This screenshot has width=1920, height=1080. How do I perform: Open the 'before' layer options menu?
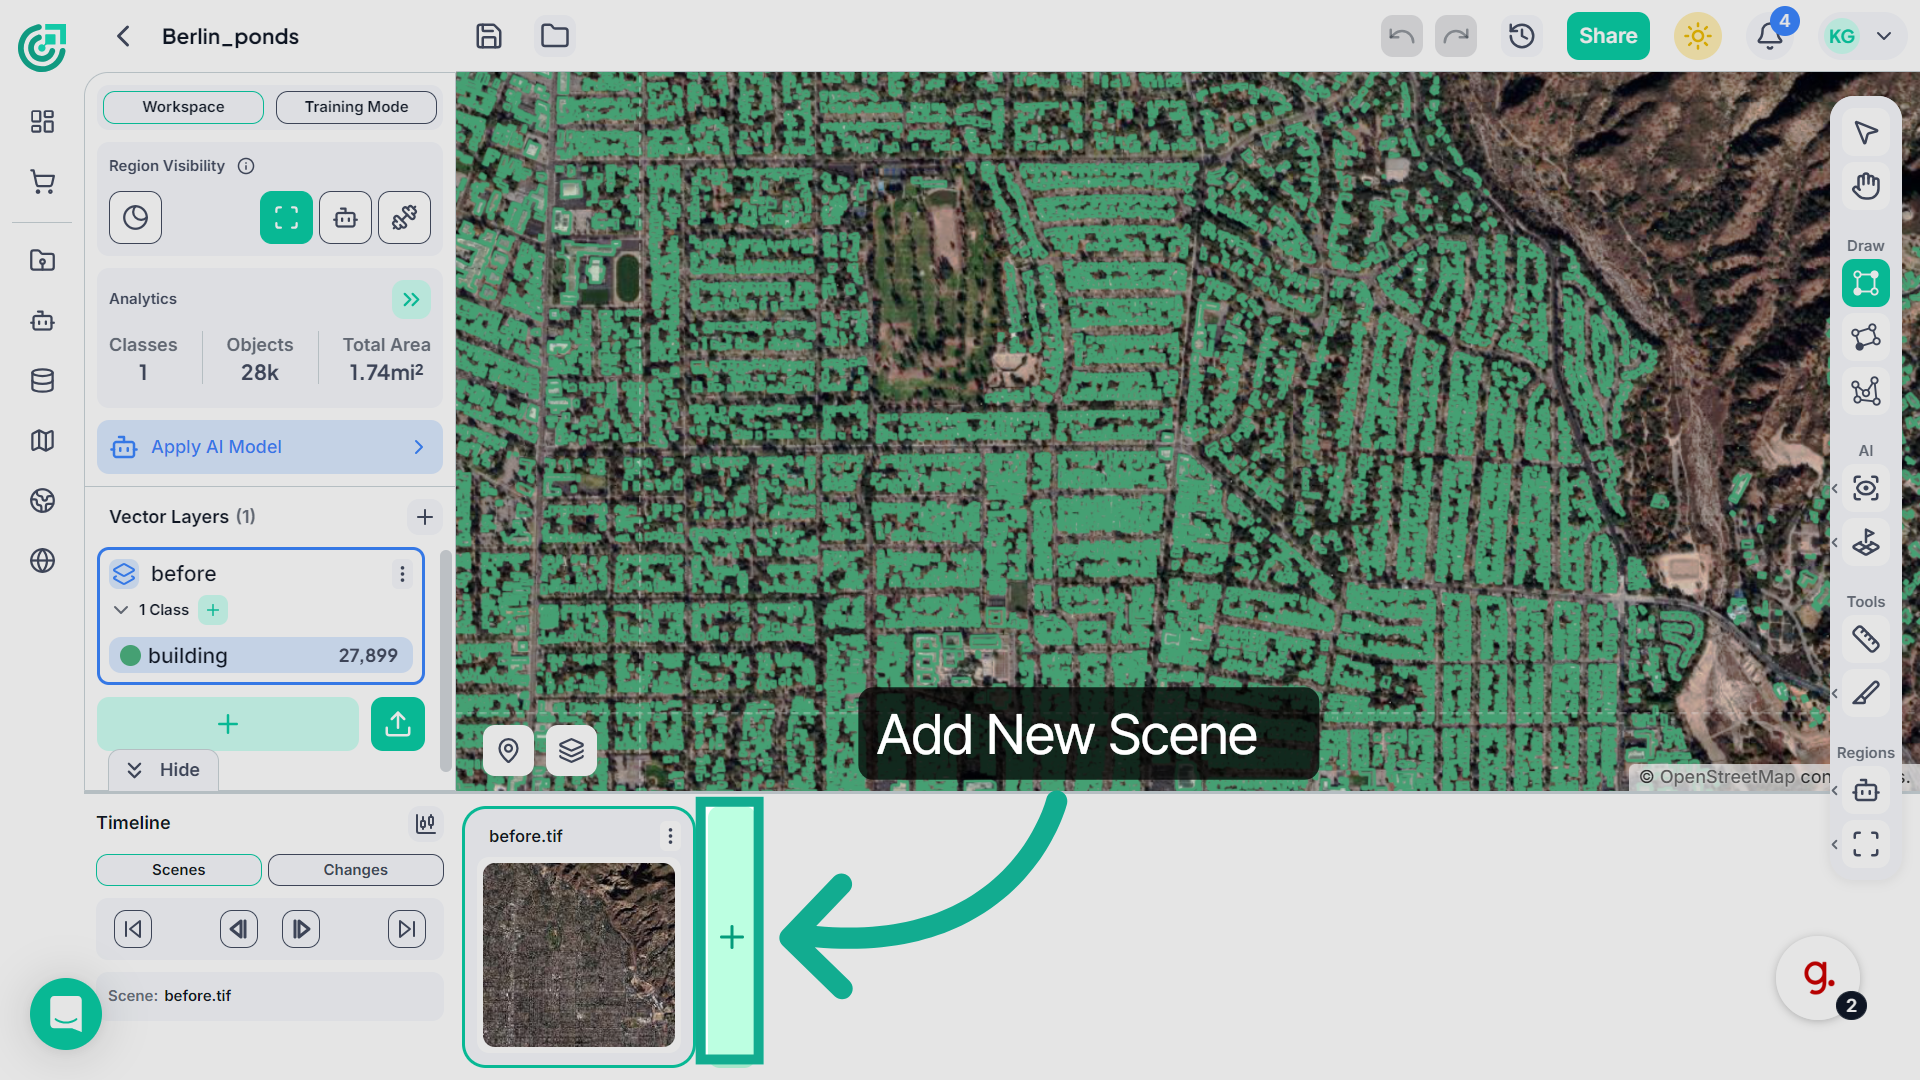pyautogui.click(x=402, y=574)
